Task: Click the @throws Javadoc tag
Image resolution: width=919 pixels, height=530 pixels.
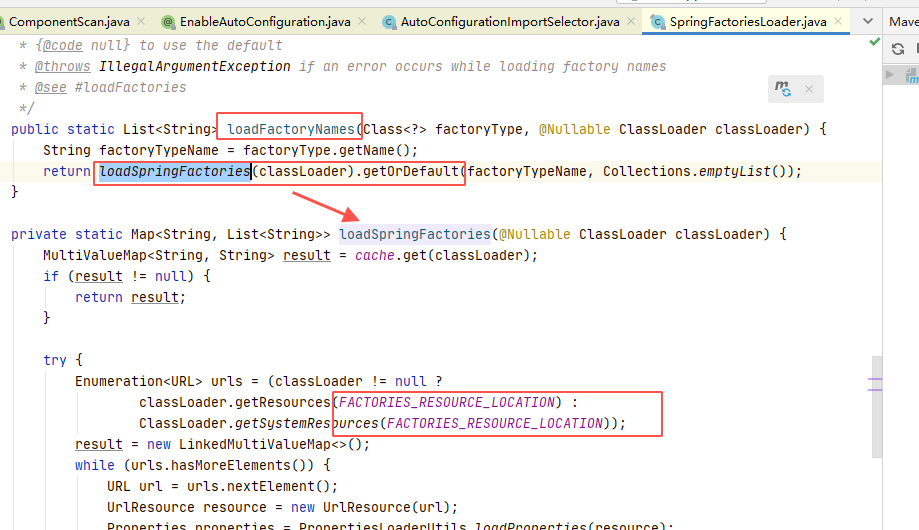Action: 63,66
